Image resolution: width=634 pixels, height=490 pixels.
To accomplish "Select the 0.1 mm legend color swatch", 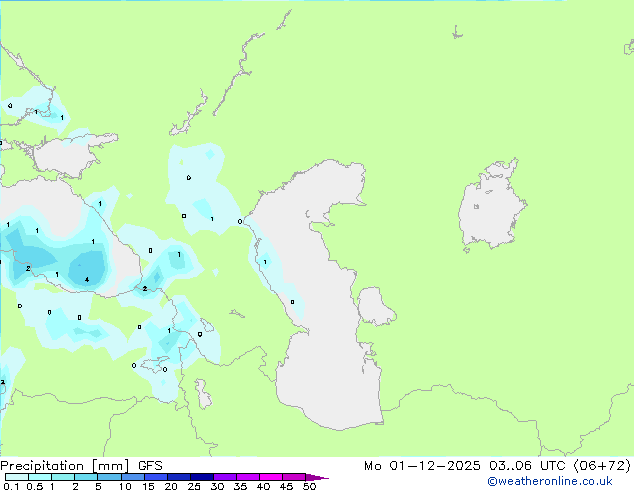I will (x=17, y=477).
